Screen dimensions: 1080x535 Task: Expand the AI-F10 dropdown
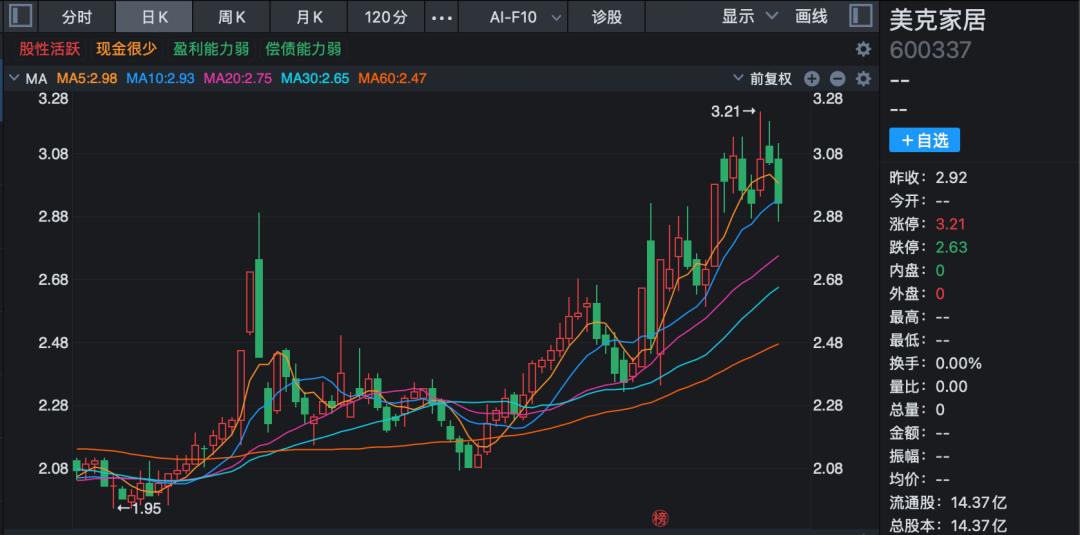pyautogui.click(x=526, y=17)
